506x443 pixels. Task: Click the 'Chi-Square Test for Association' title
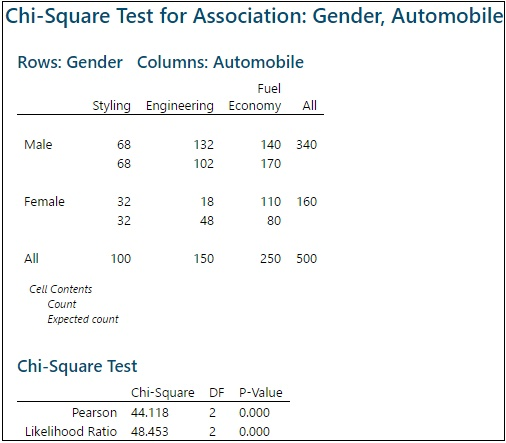click(254, 16)
